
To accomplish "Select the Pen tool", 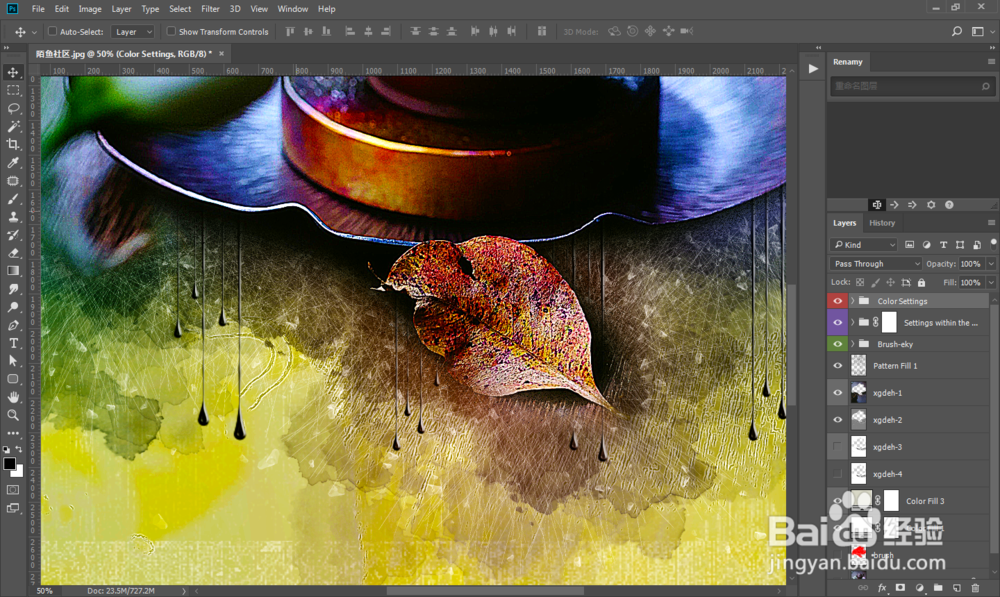I will coord(13,325).
